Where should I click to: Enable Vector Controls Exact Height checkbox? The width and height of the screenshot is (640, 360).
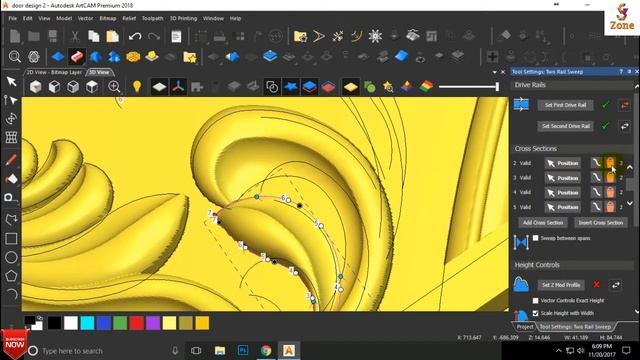coord(536,300)
